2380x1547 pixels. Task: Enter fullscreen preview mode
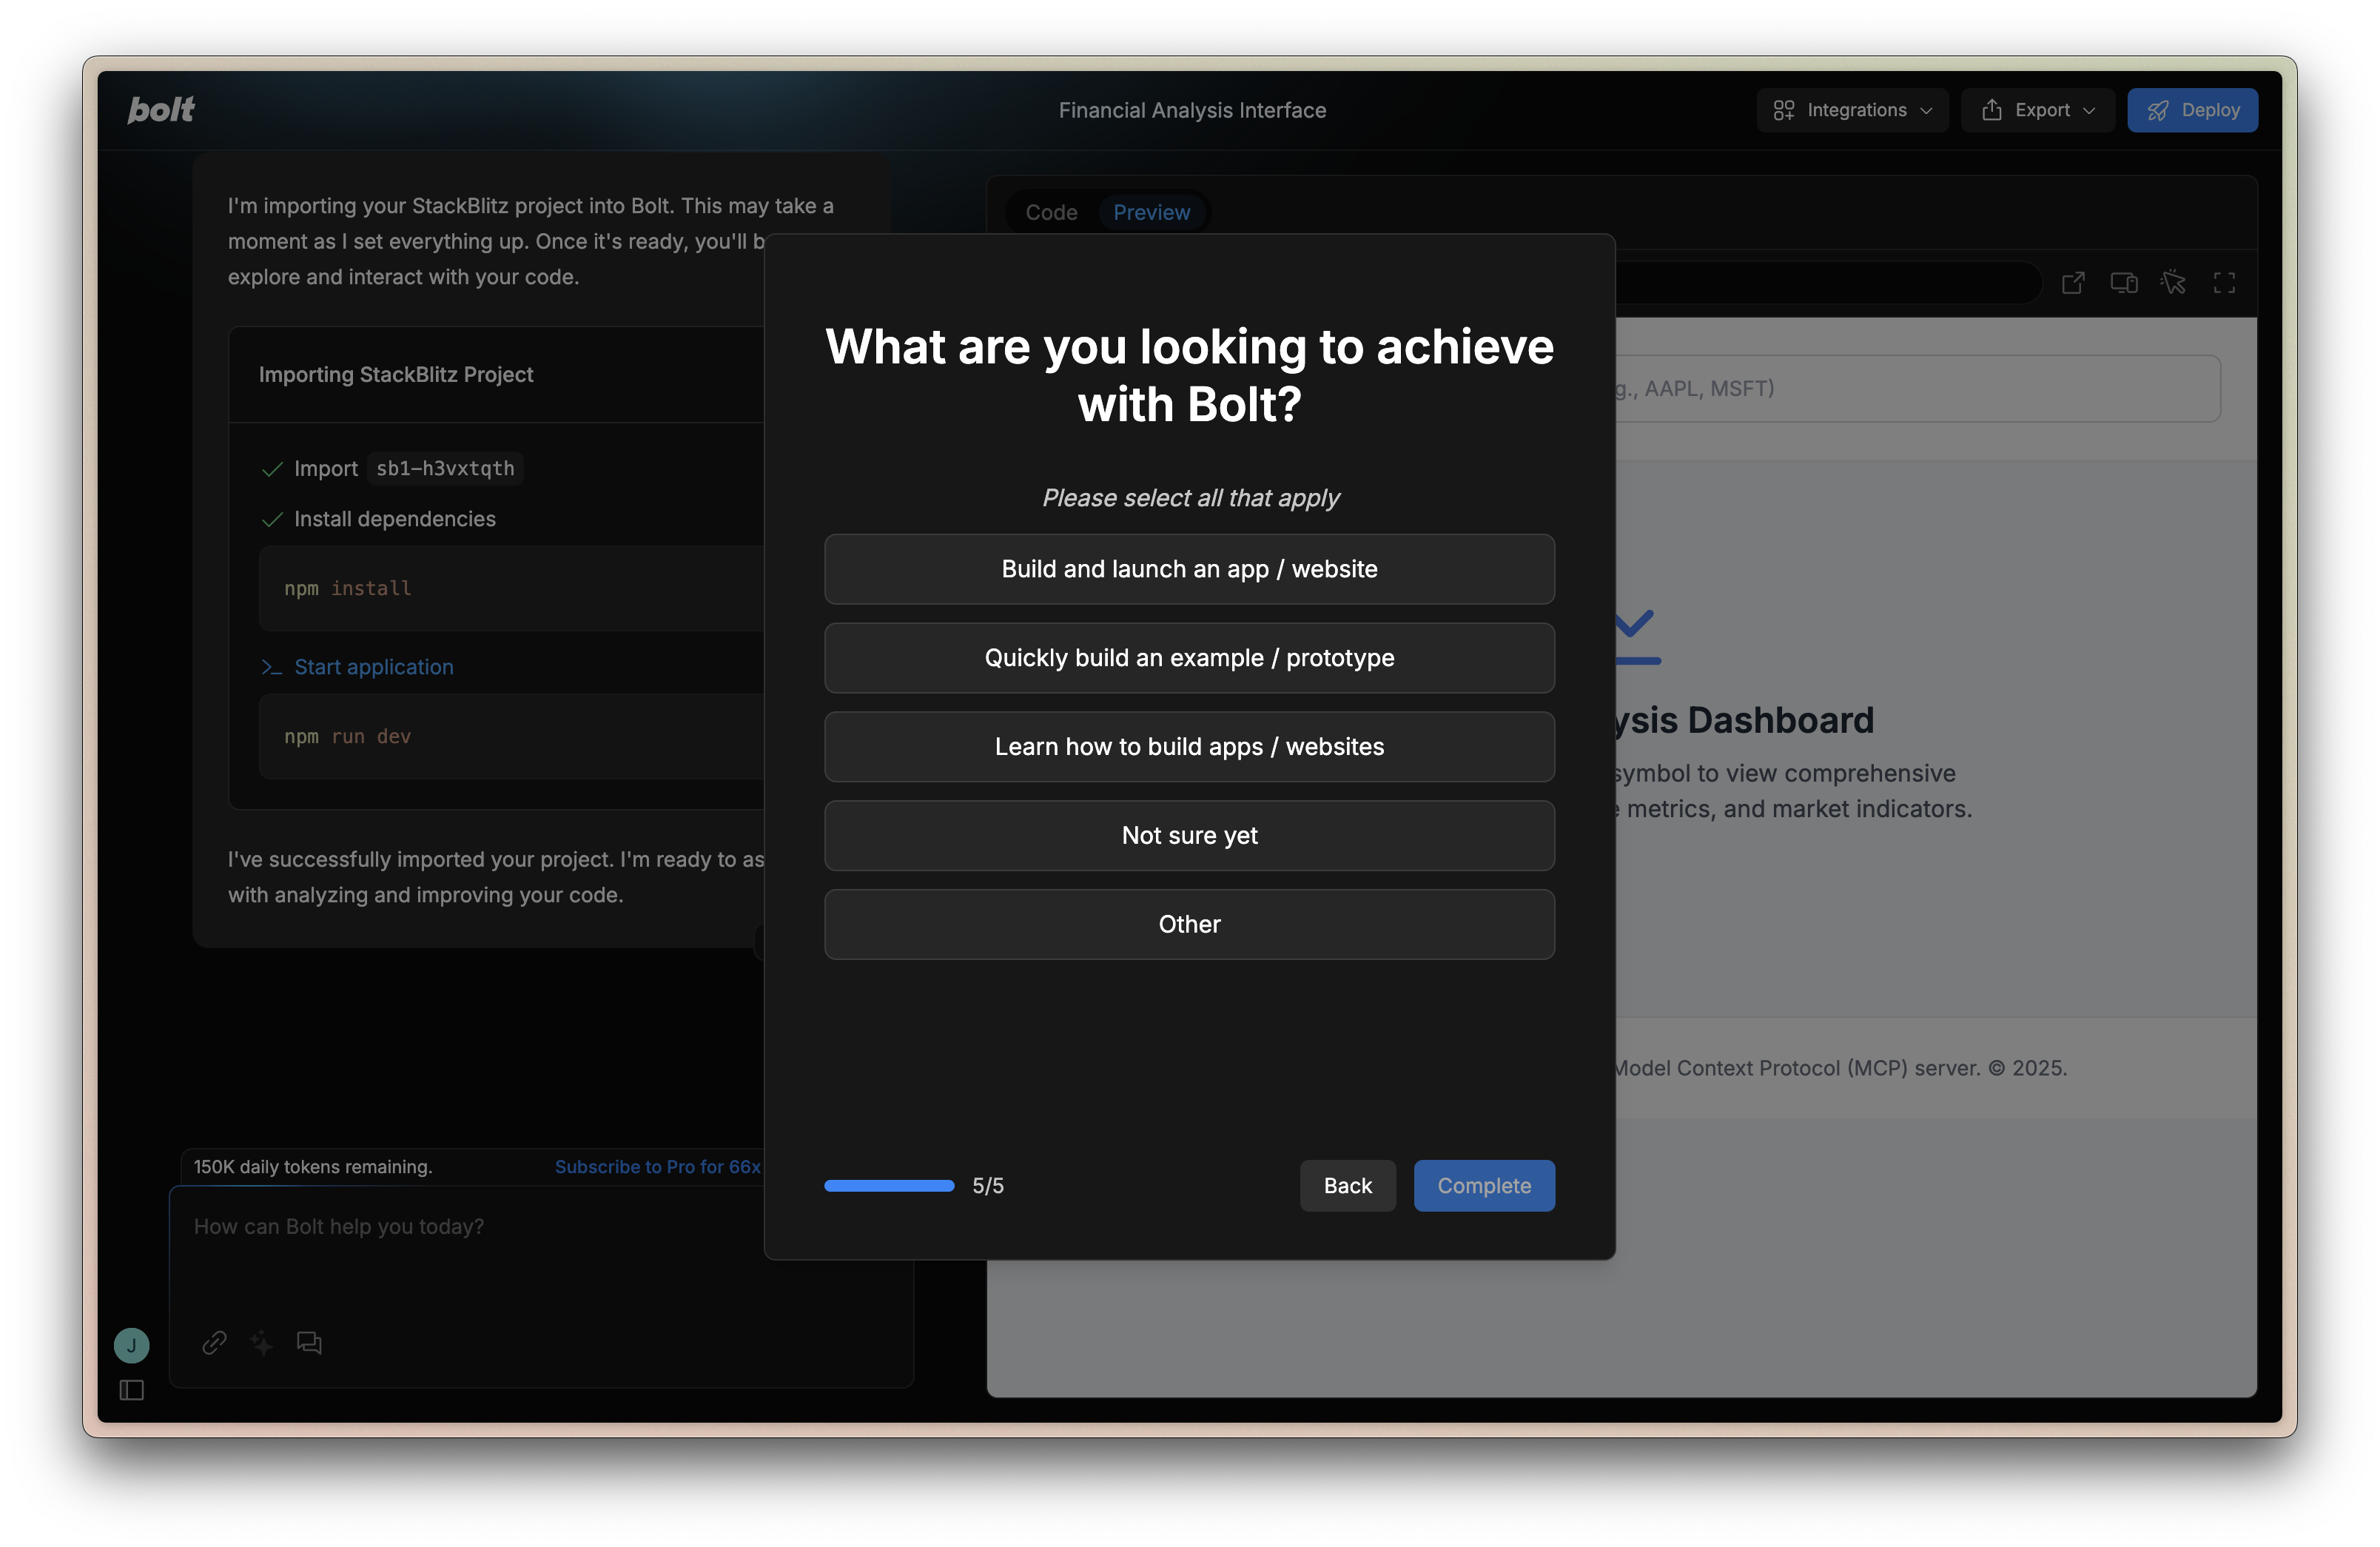pyautogui.click(x=2224, y=283)
